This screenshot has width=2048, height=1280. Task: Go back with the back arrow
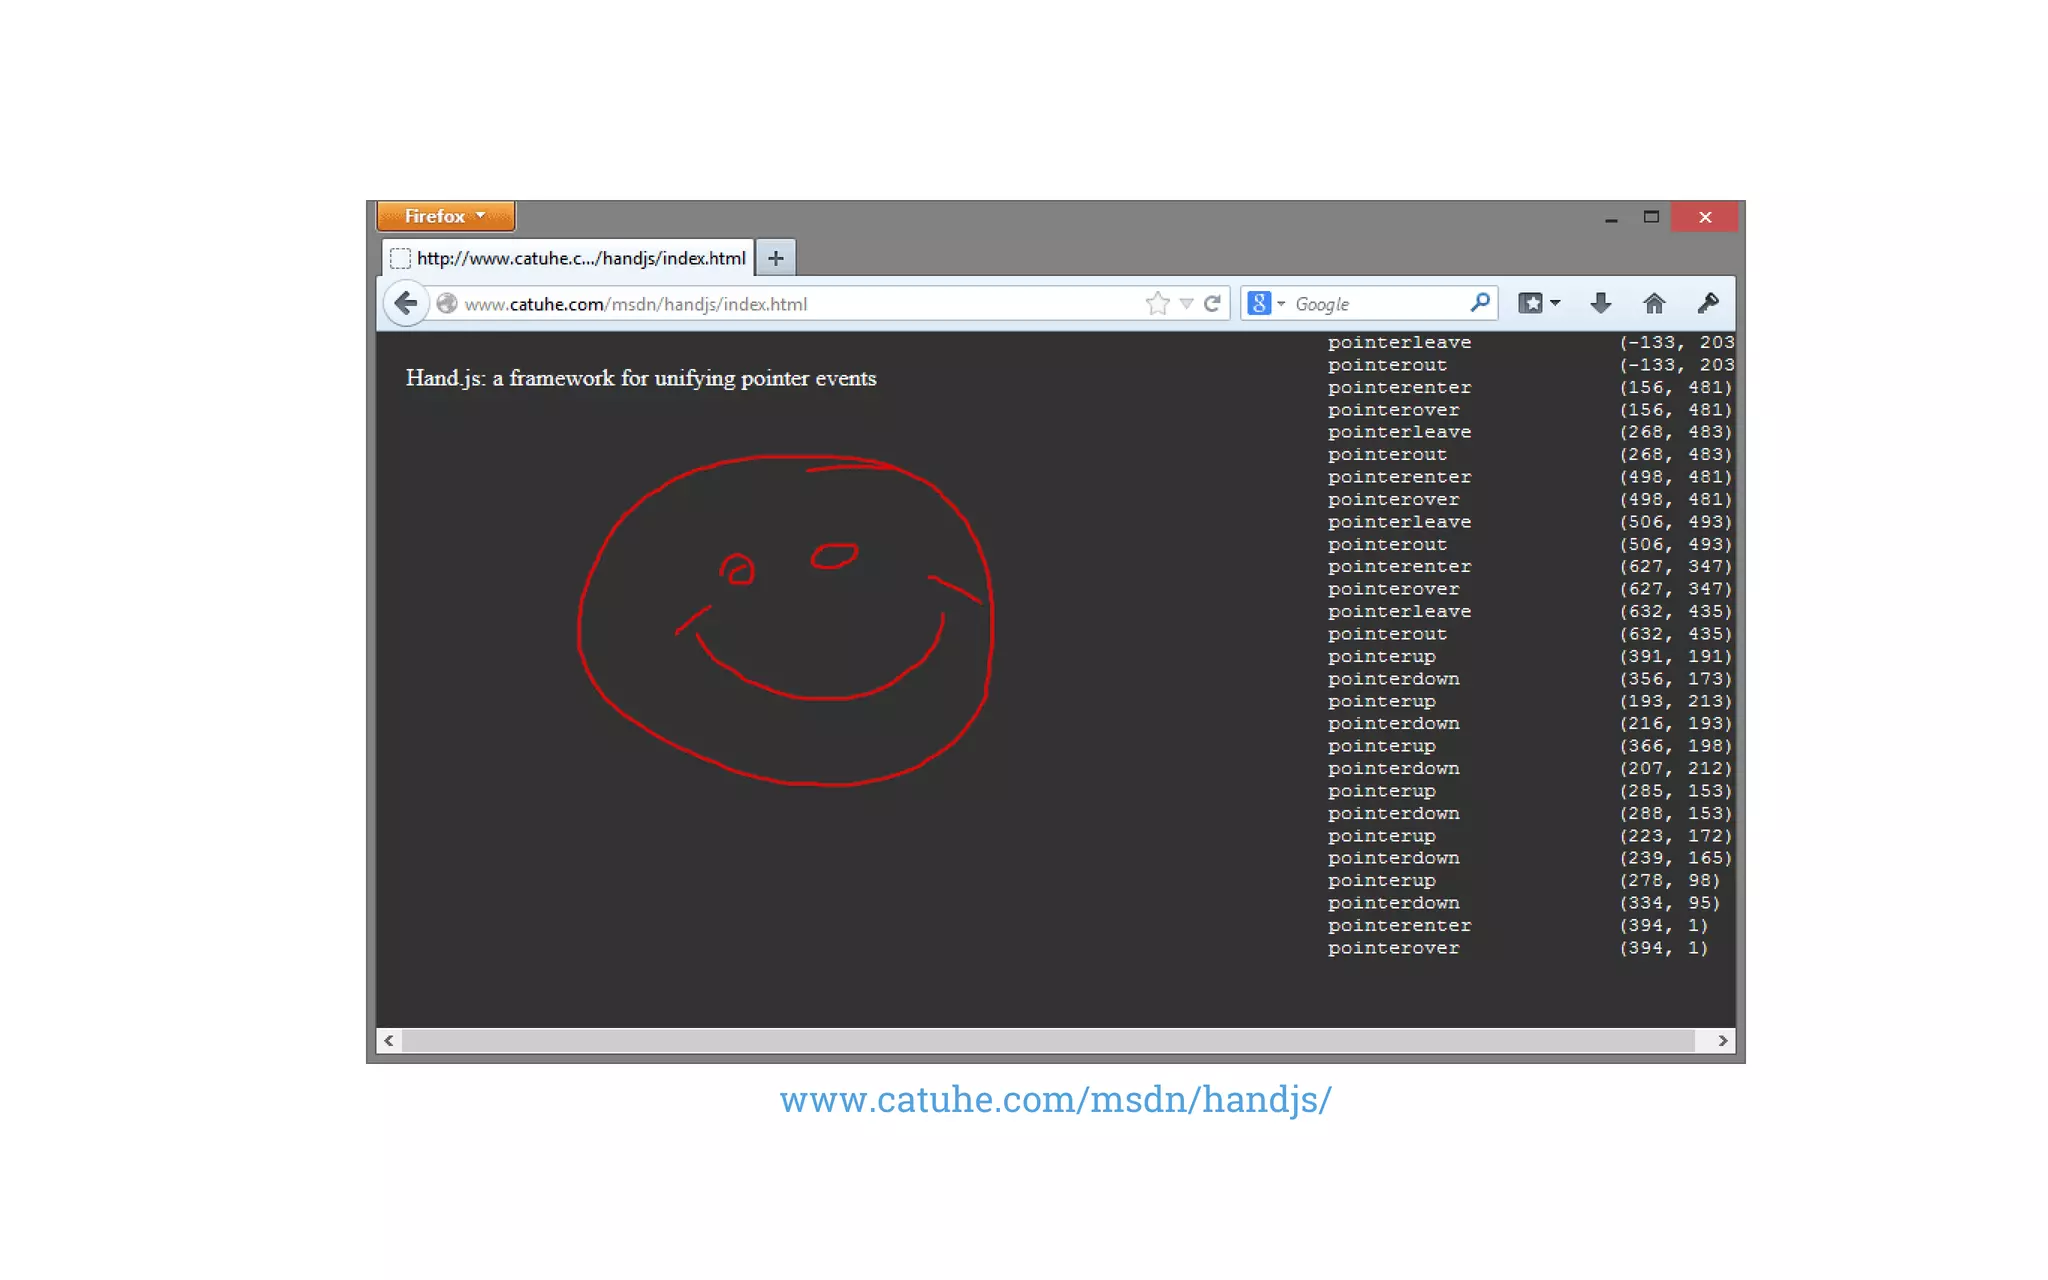pos(405,303)
